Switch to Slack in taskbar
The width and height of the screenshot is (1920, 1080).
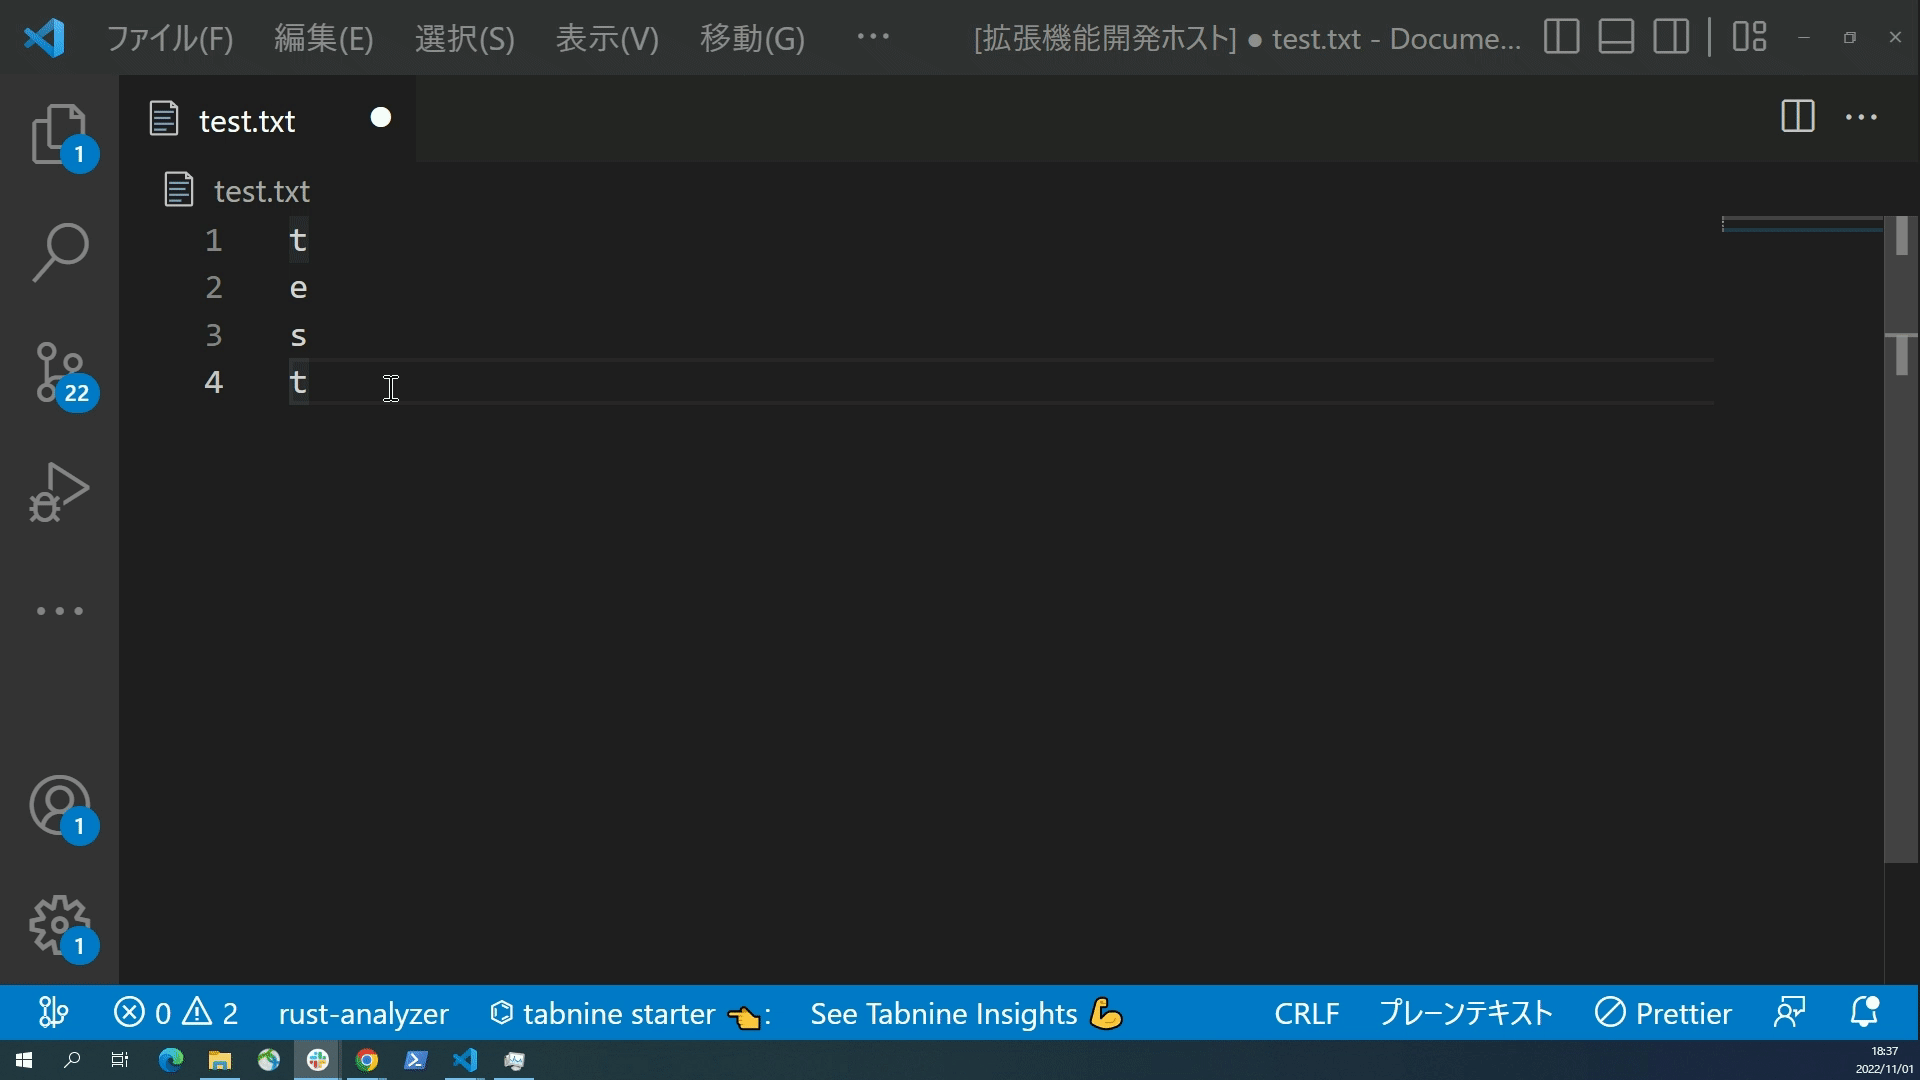pos(318,1060)
